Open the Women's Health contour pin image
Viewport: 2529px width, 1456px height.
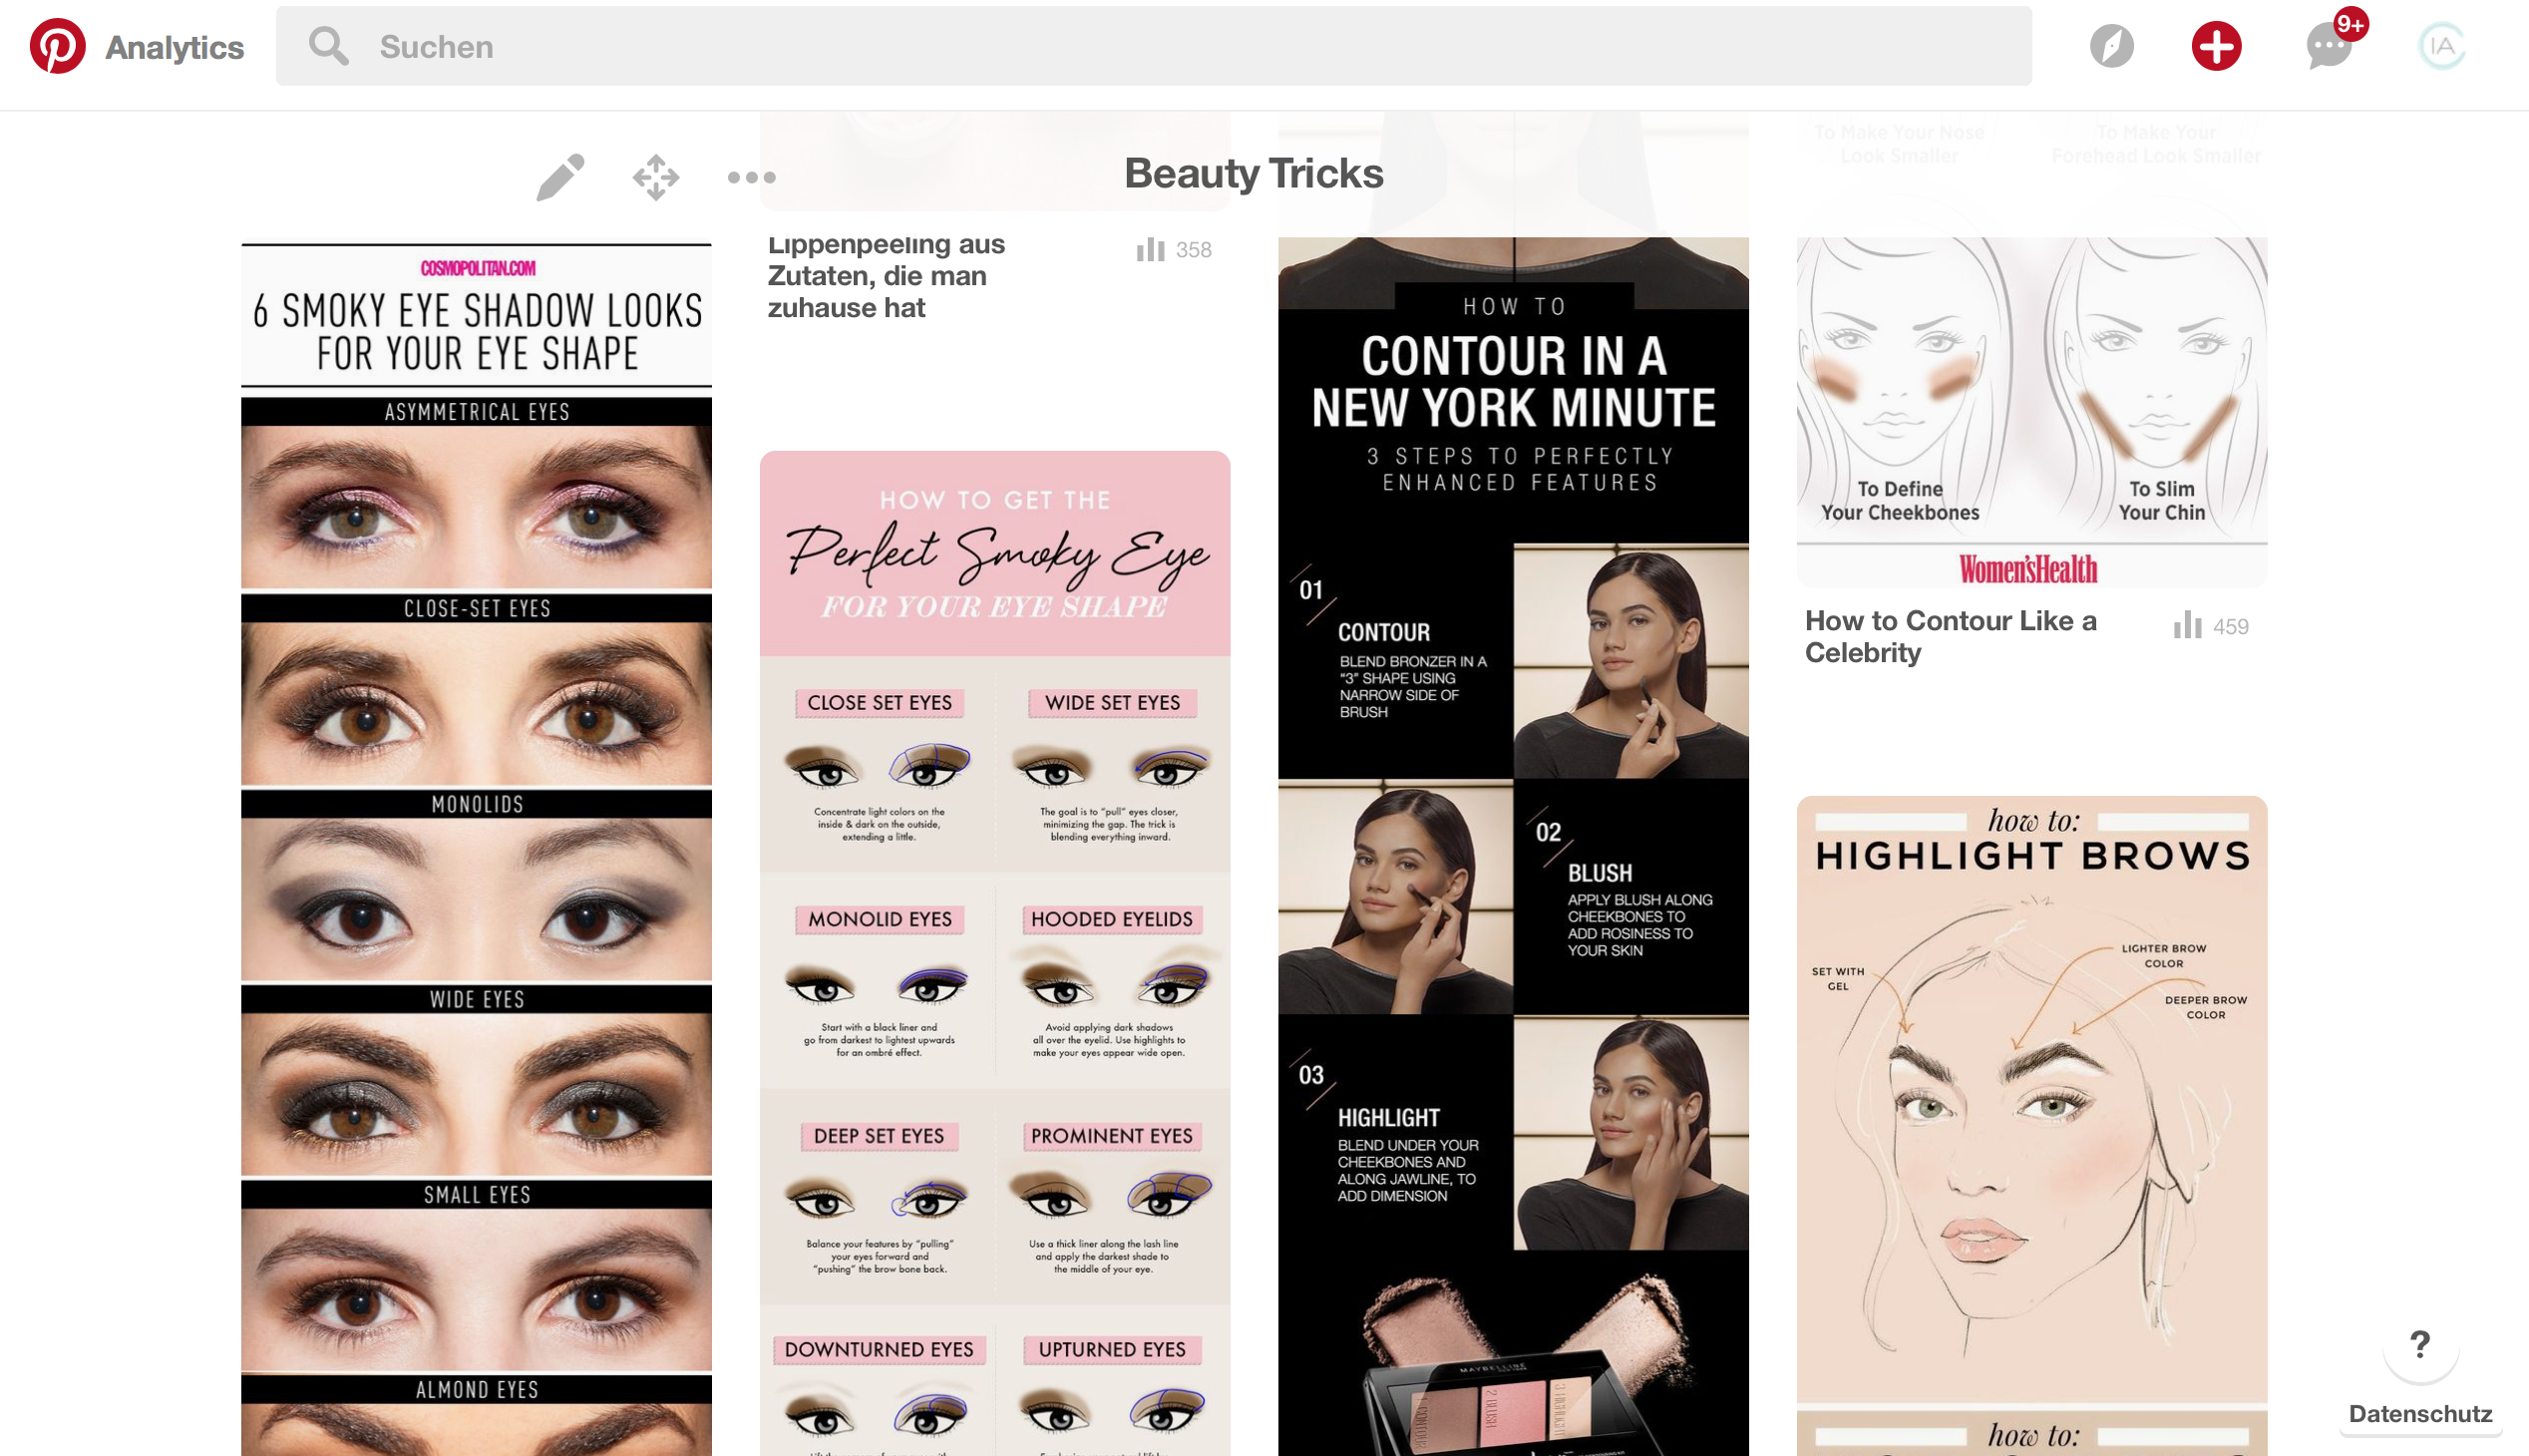[x=2031, y=412]
